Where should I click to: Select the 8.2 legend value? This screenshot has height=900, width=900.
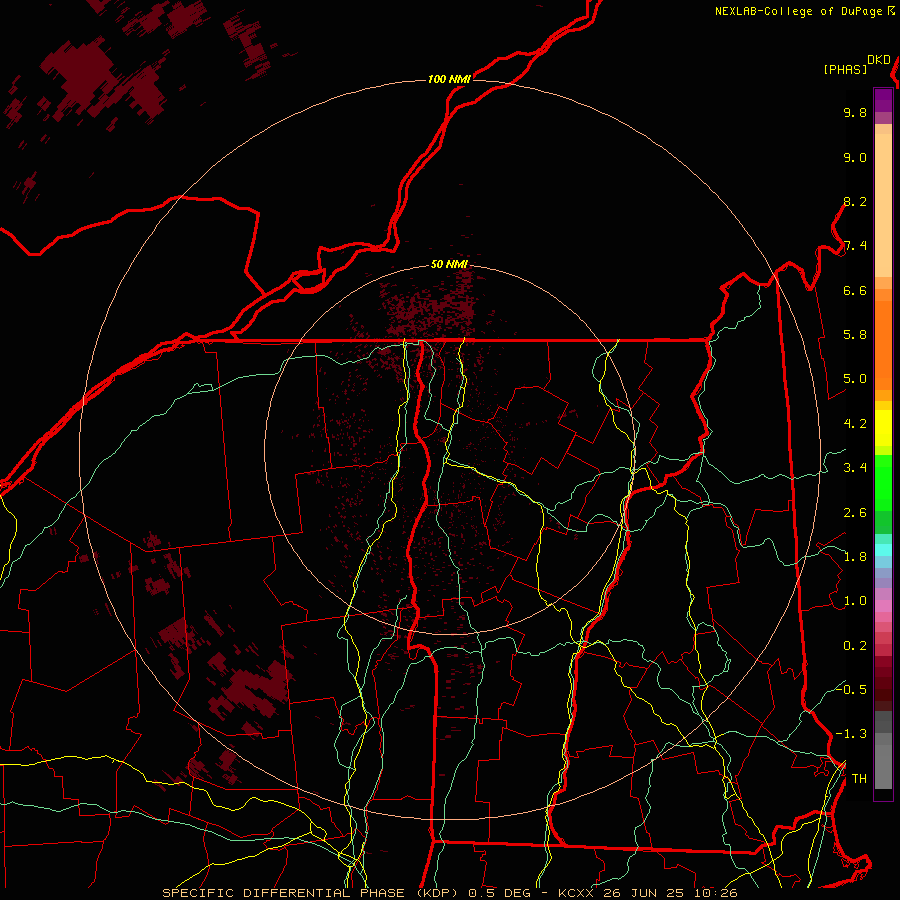855,201
